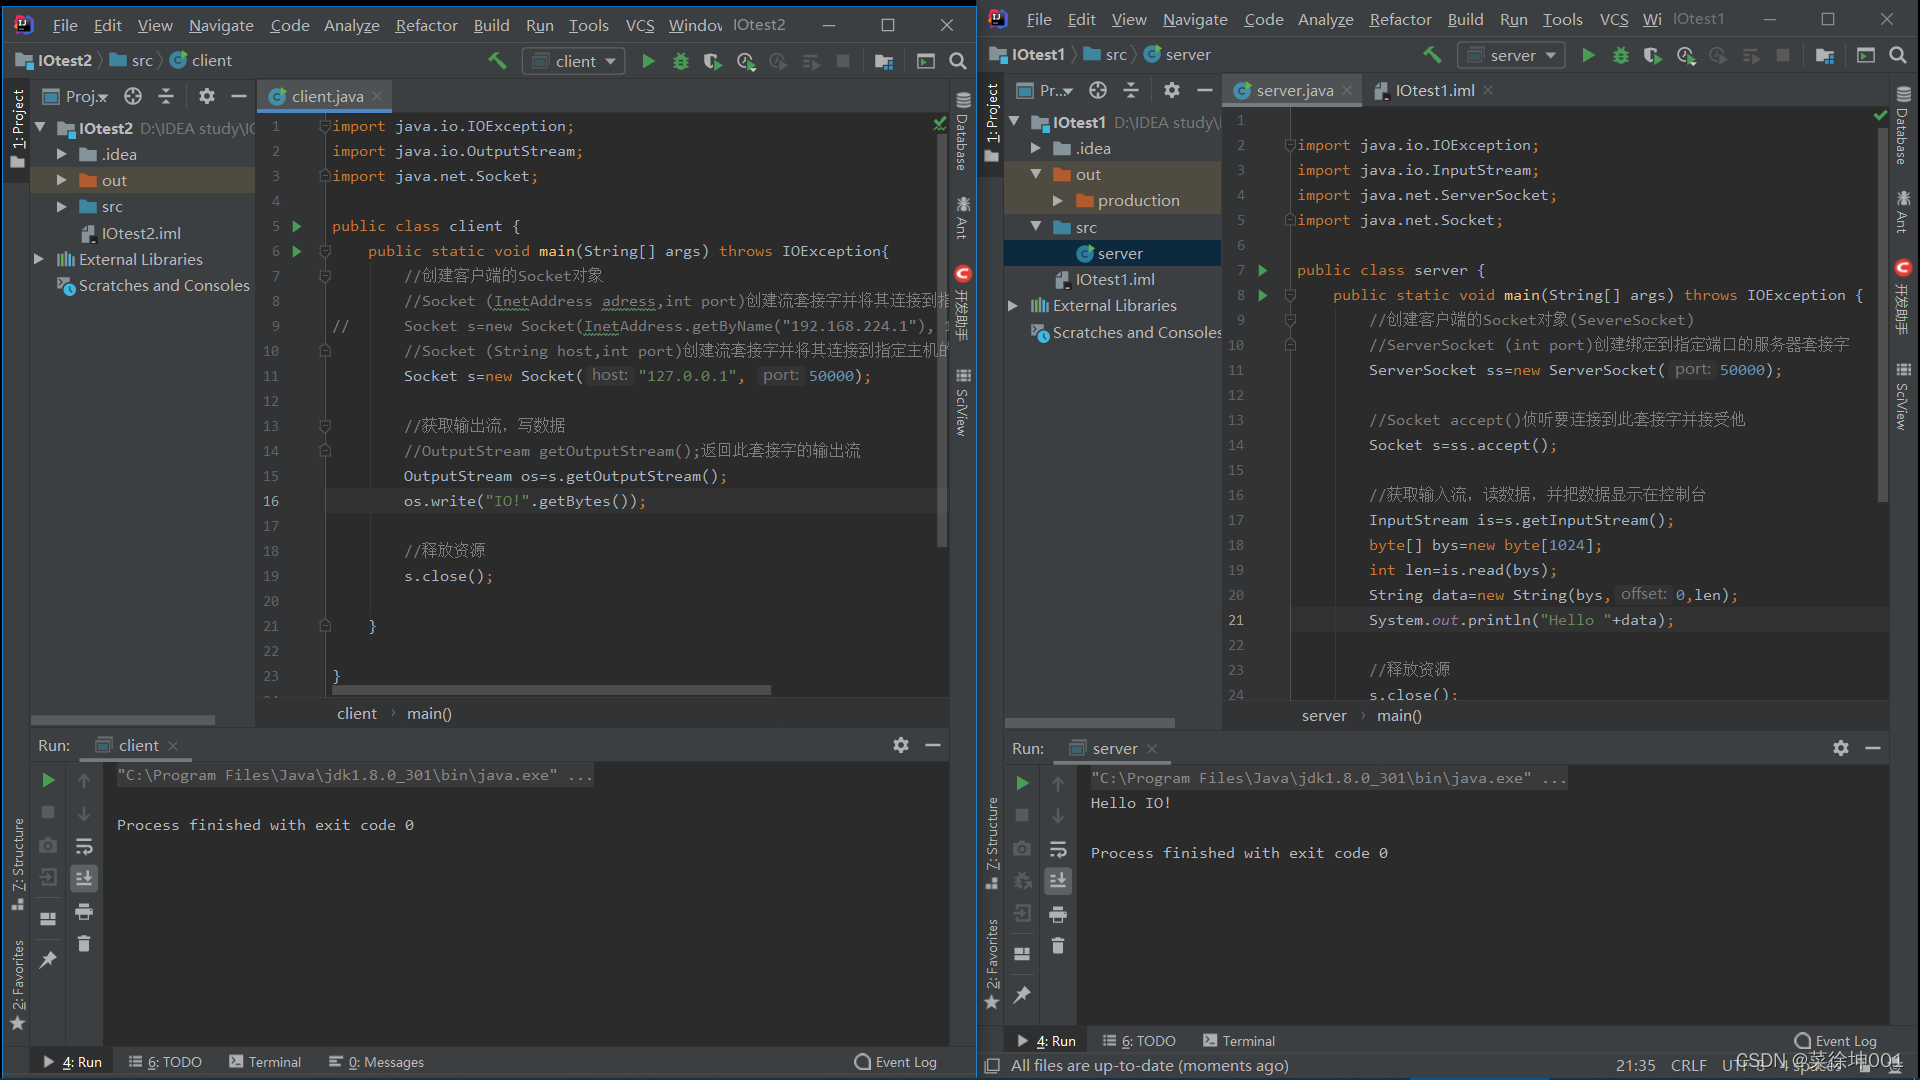
Task: Switch to IOtest1.iml editor tab
Action: (x=1434, y=91)
